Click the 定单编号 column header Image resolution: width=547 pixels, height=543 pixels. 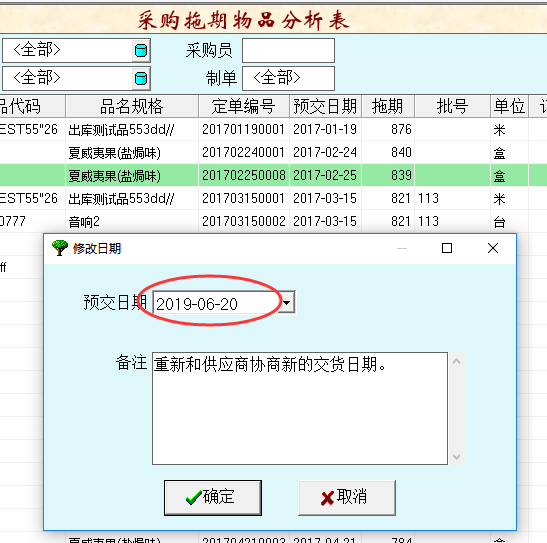[x=243, y=106]
